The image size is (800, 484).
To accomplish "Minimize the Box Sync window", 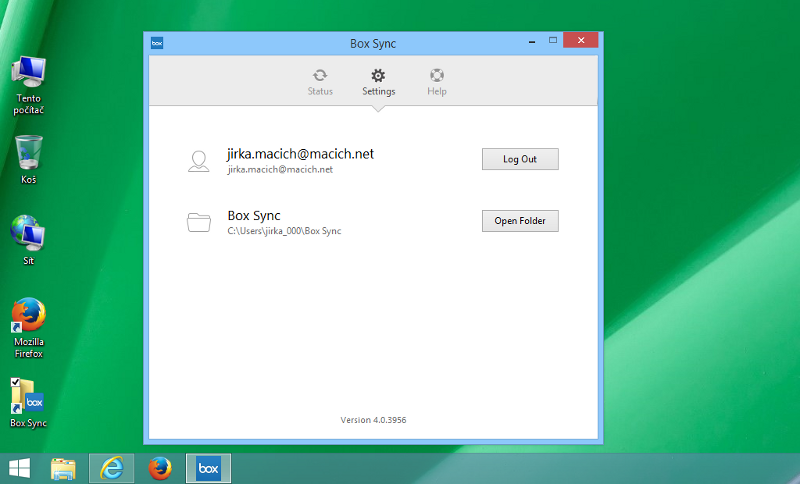I will (x=532, y=41).
